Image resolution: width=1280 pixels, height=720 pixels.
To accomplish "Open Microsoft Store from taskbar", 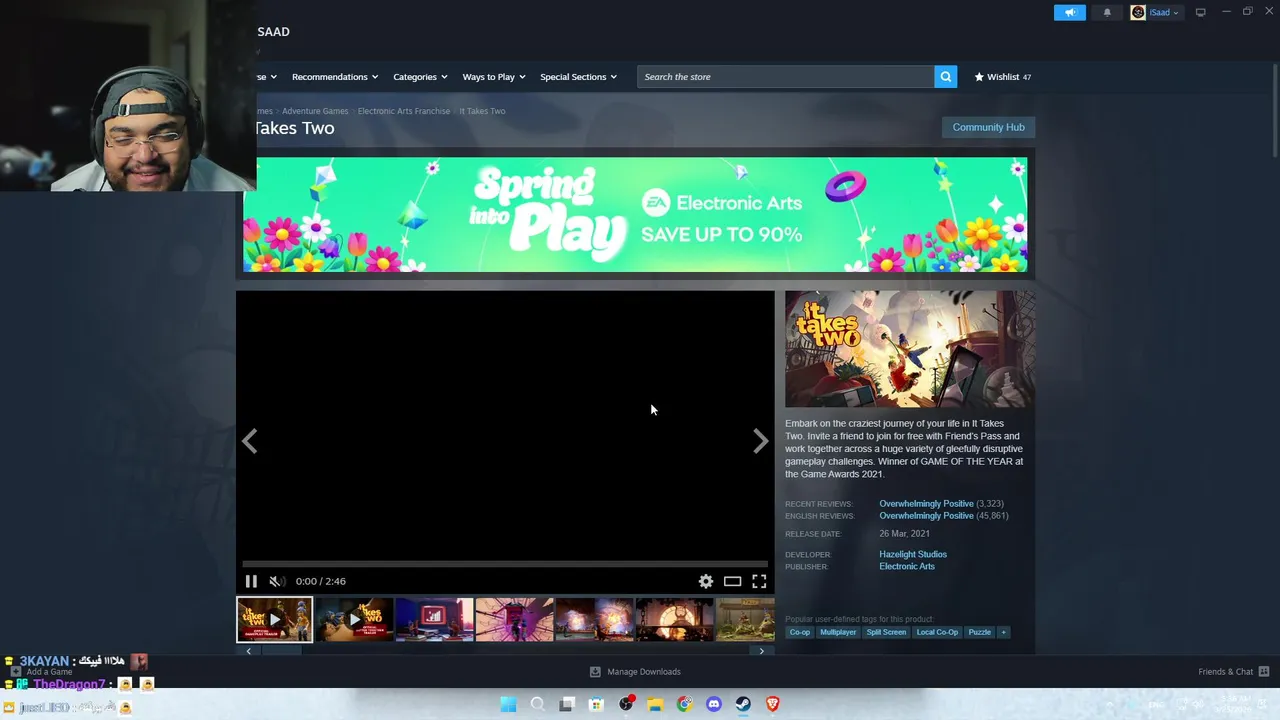I will coord(596,705).
